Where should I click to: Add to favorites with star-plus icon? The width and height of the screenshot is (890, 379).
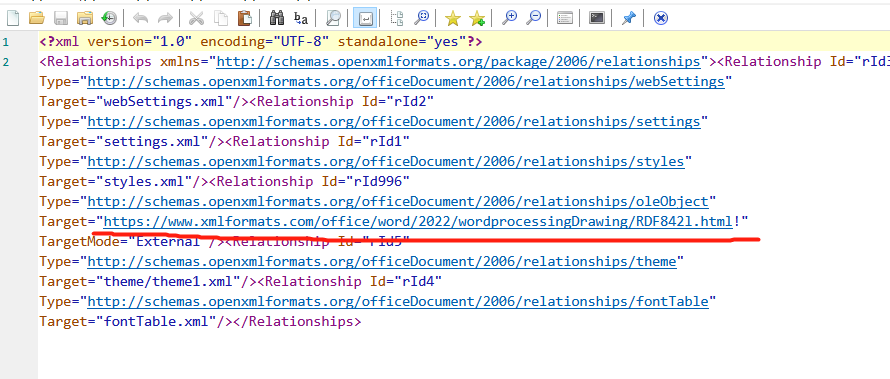click(477, 18)
